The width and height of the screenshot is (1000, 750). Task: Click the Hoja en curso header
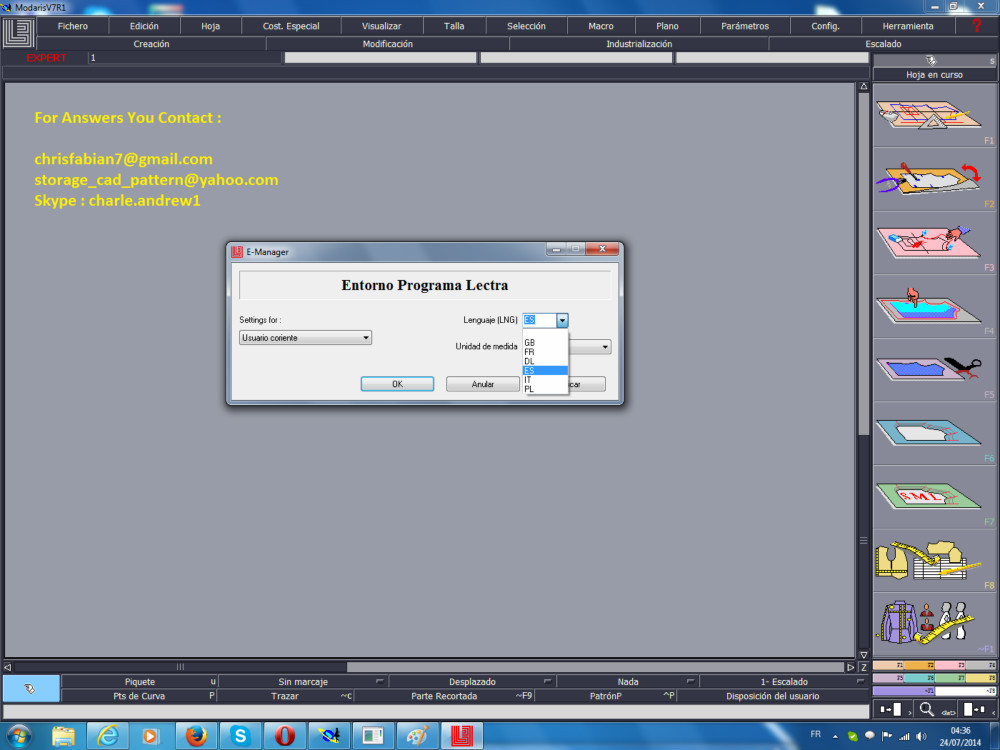point(934,75)
